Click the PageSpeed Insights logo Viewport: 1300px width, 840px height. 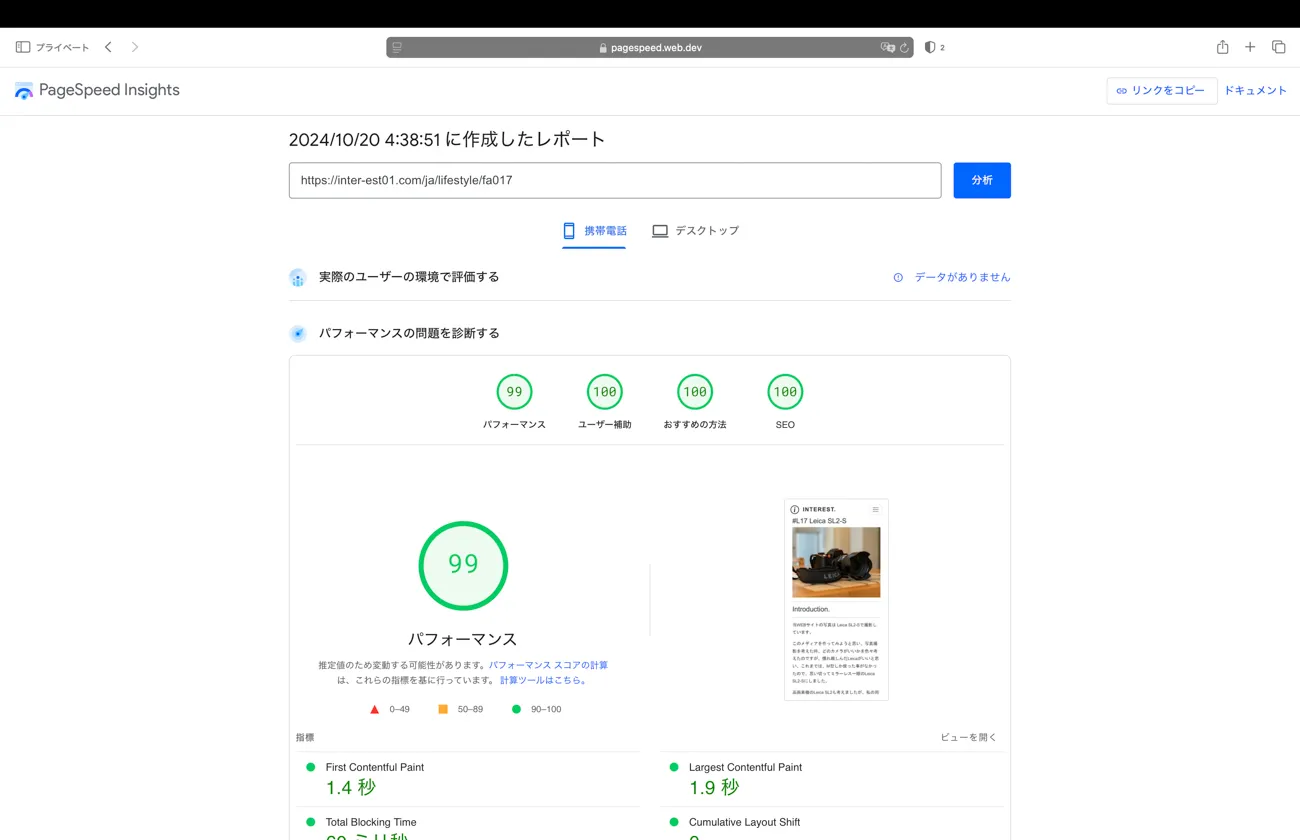97,90
